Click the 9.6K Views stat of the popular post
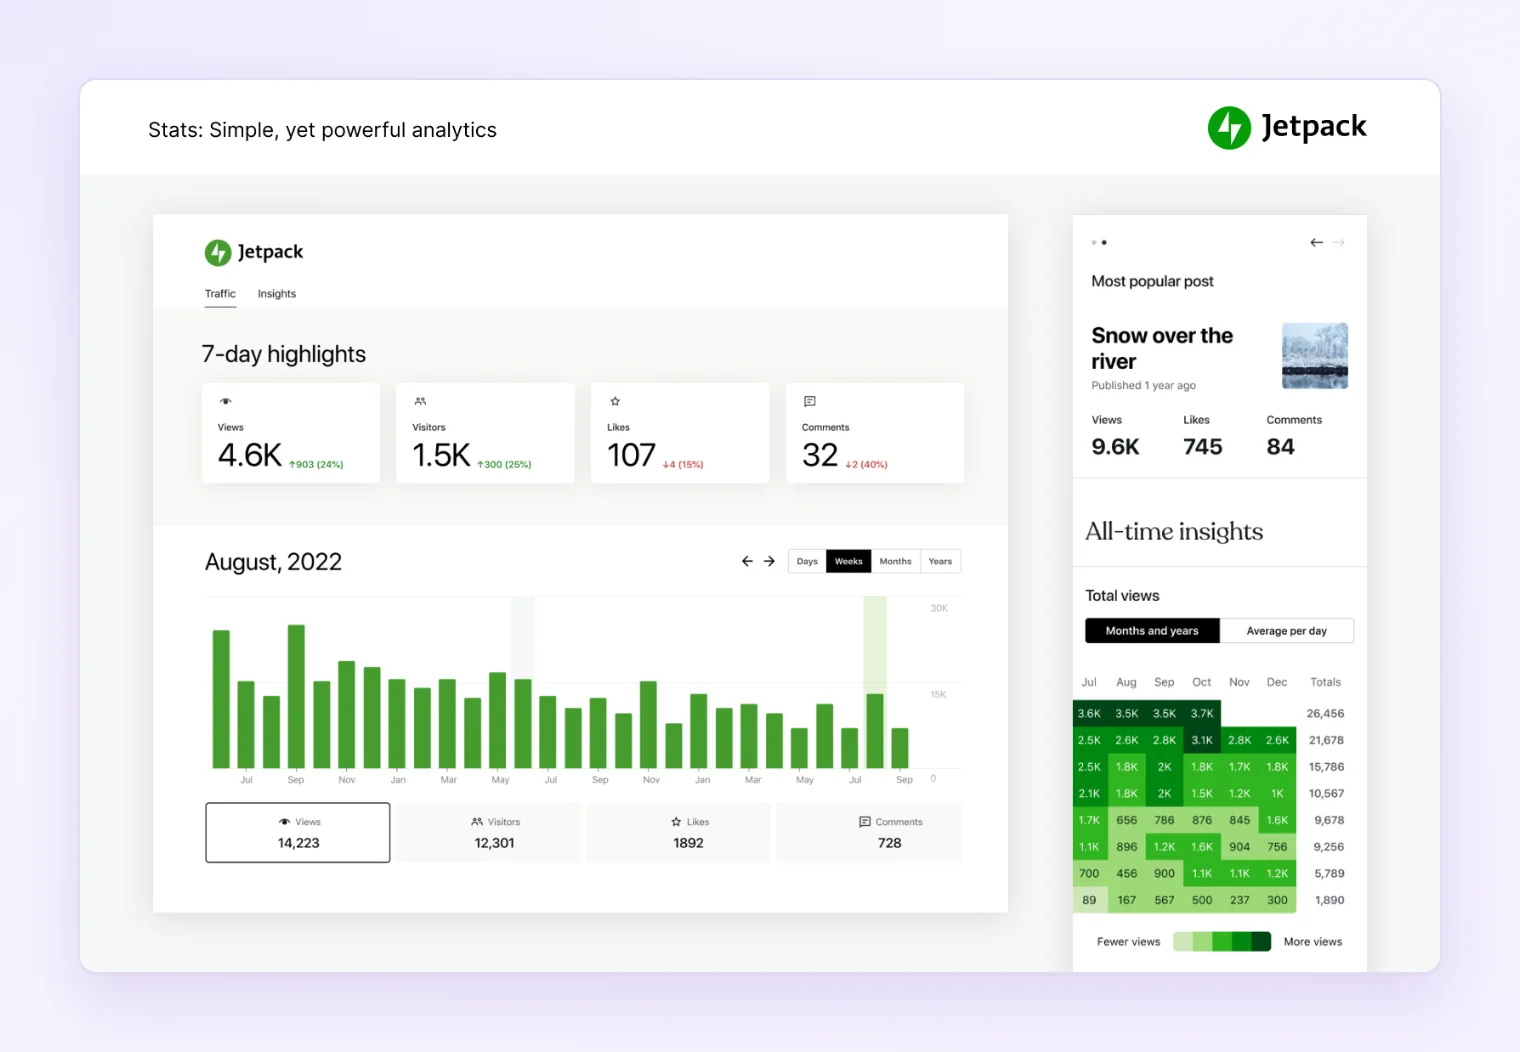Viewport: 1520px width, 1052px height. click(x=1115, y=447)
